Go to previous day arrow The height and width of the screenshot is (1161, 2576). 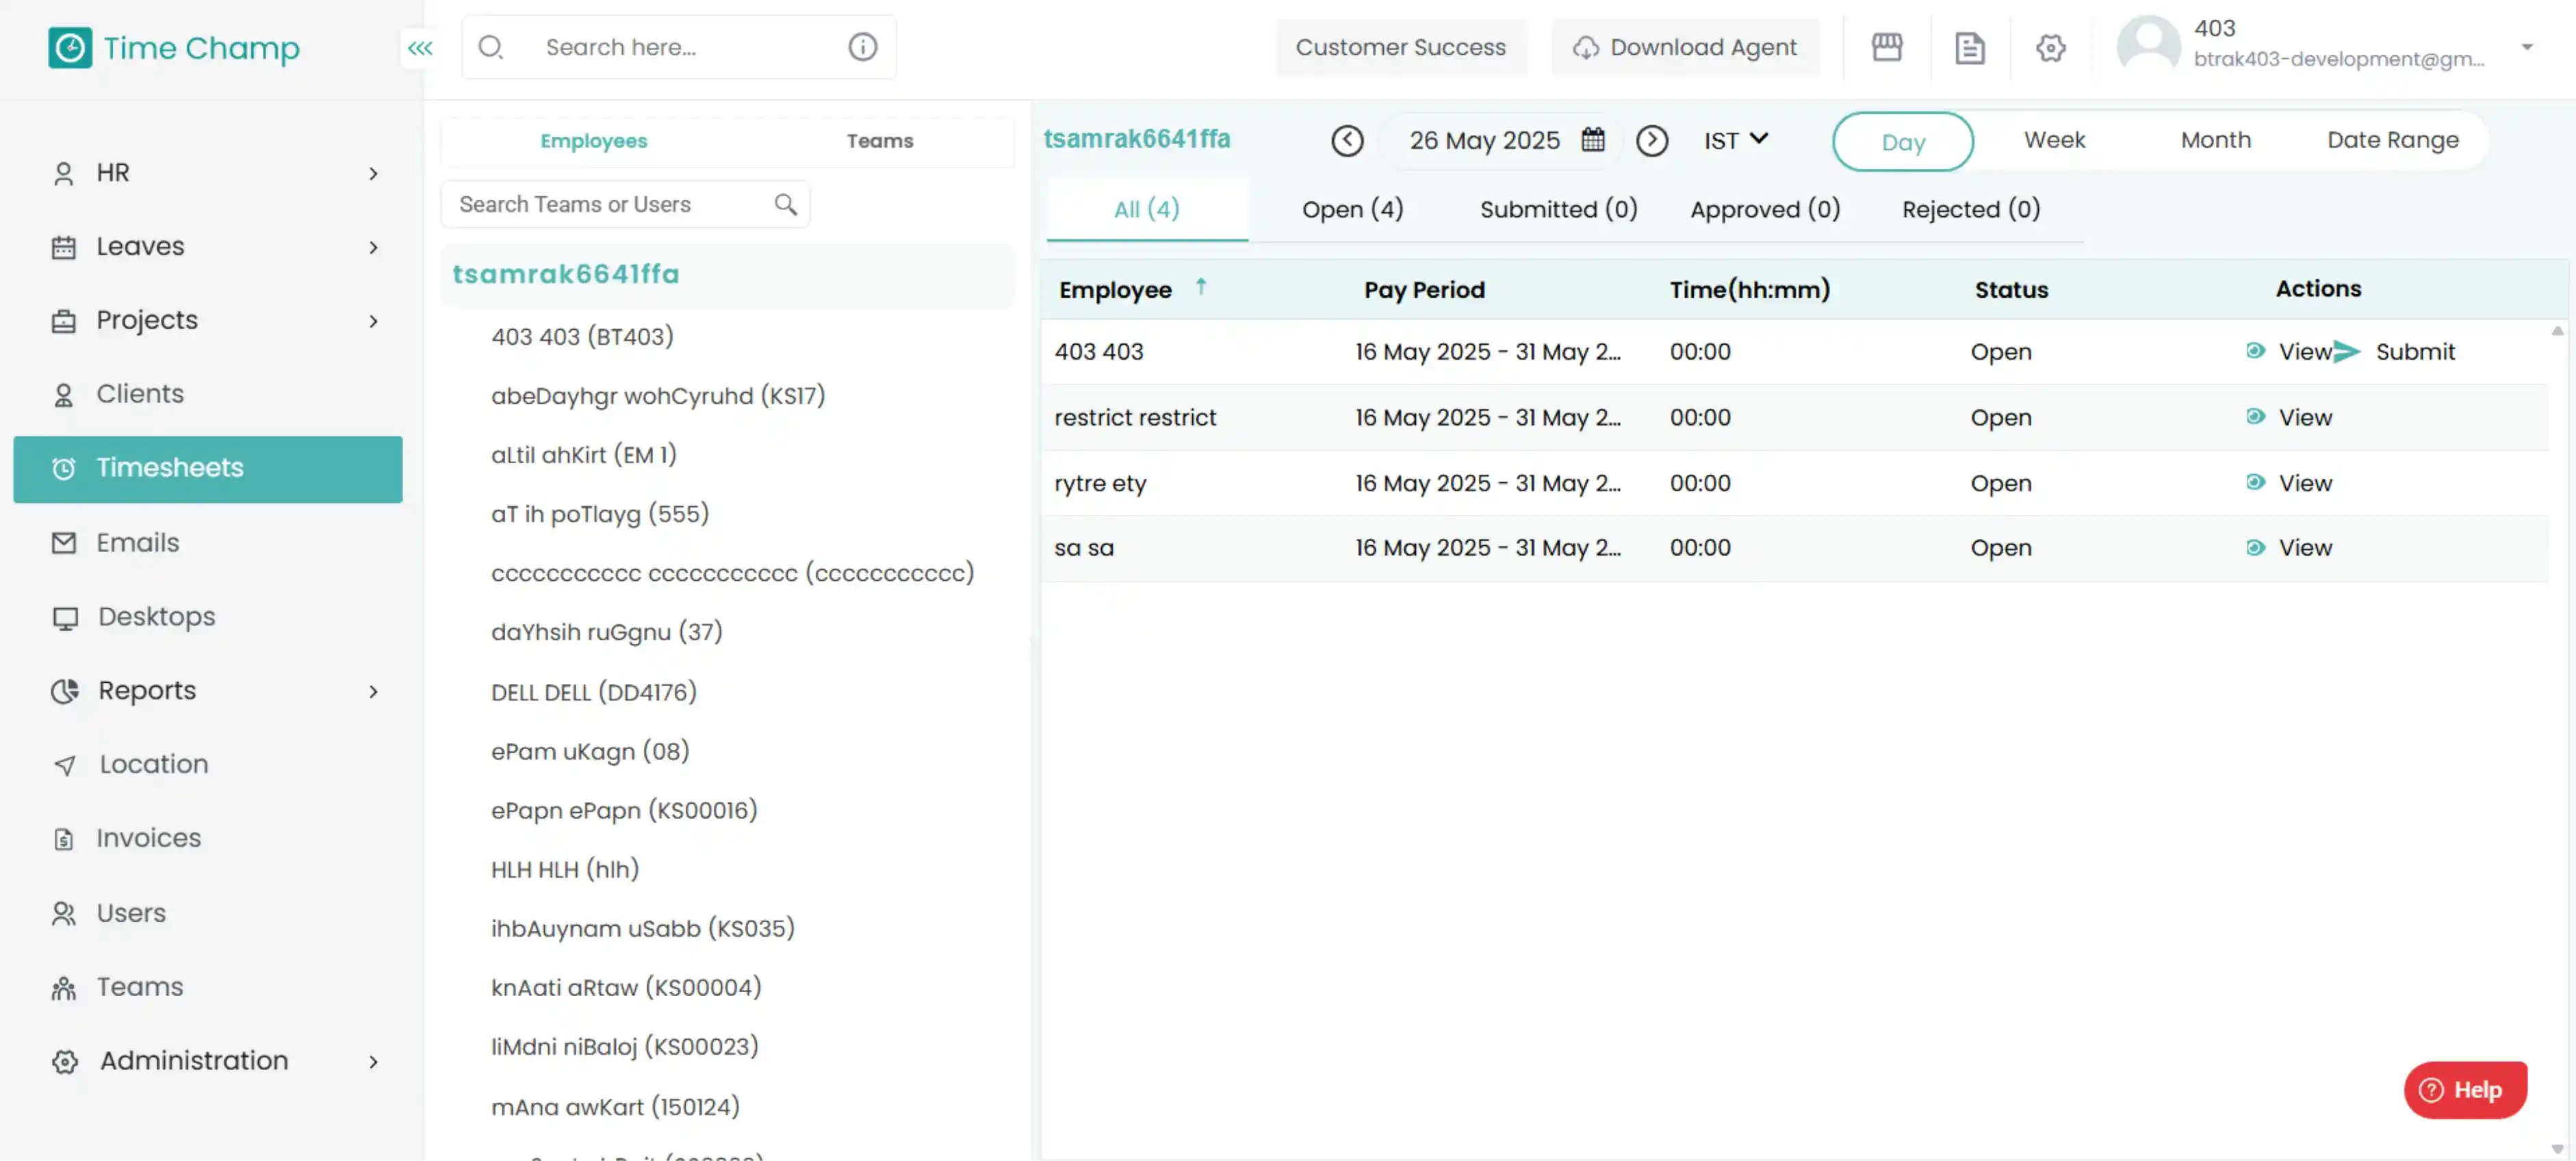[x=1347, y=141]
